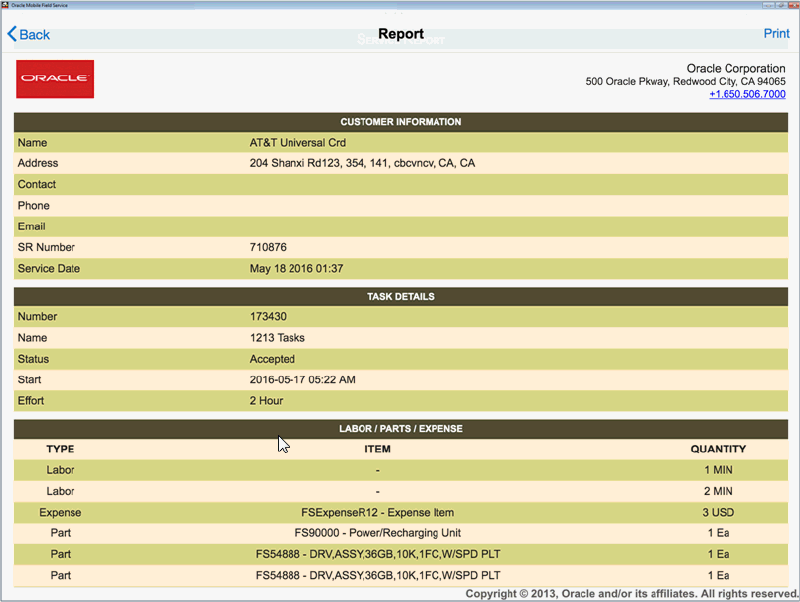The image size is (800, 602).
Task: Click the '3 USD' quantity cell
Action: (x=718, y=513)
